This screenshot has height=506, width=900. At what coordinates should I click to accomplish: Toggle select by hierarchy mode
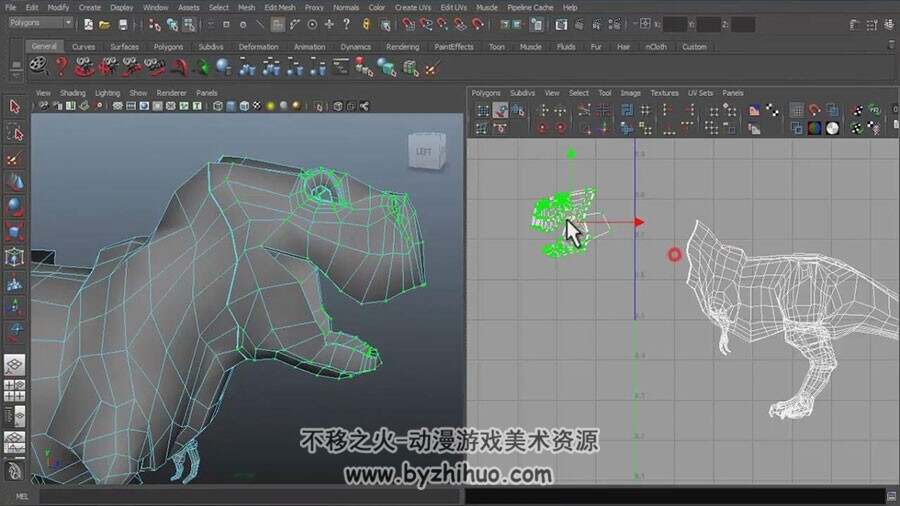coord(154,24)
